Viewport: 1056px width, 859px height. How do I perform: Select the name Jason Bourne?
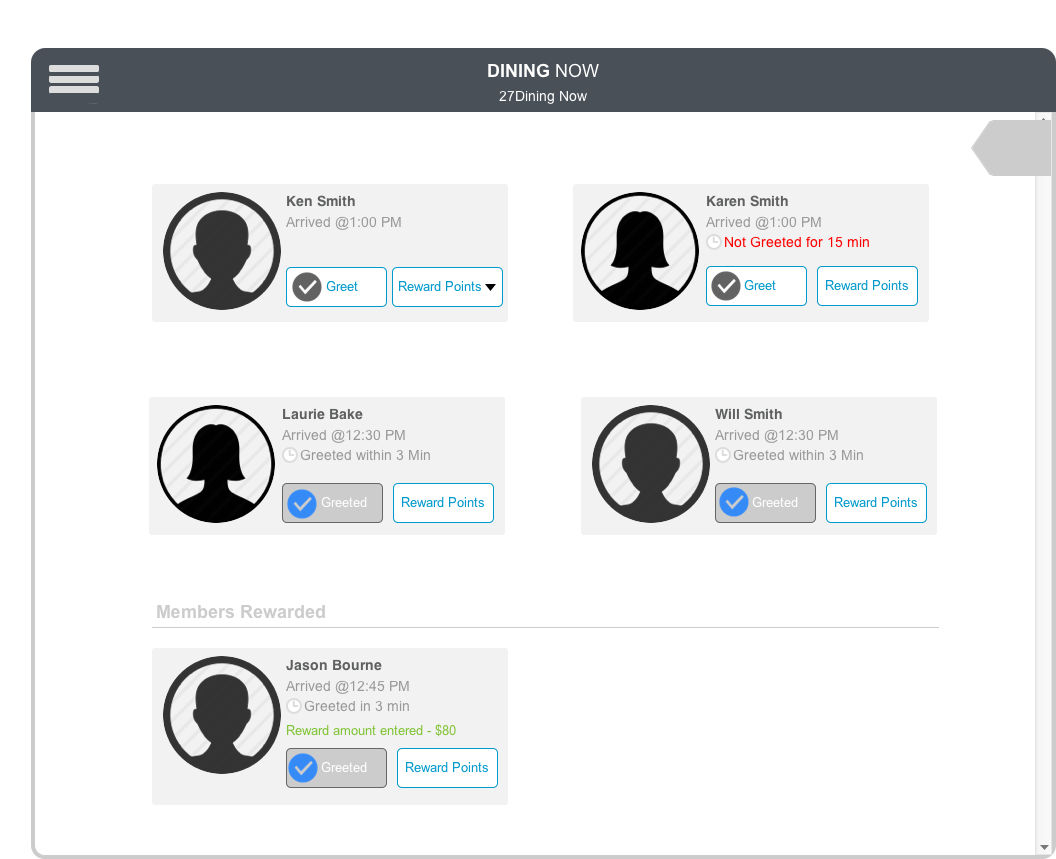(334, 666)
